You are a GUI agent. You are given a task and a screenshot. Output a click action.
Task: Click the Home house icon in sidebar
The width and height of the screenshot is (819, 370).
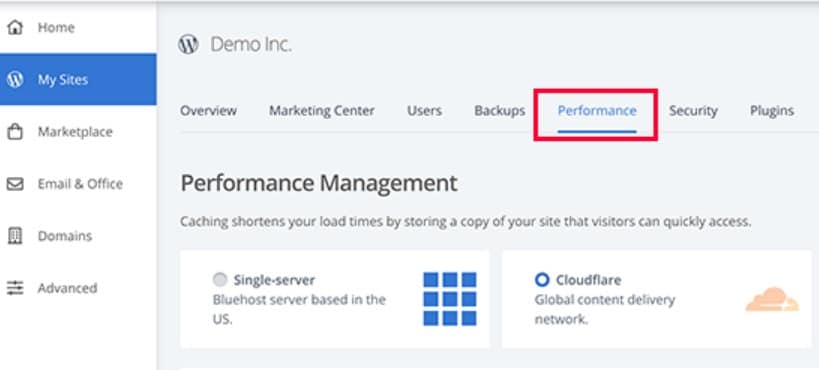click(x=16, y=27)
